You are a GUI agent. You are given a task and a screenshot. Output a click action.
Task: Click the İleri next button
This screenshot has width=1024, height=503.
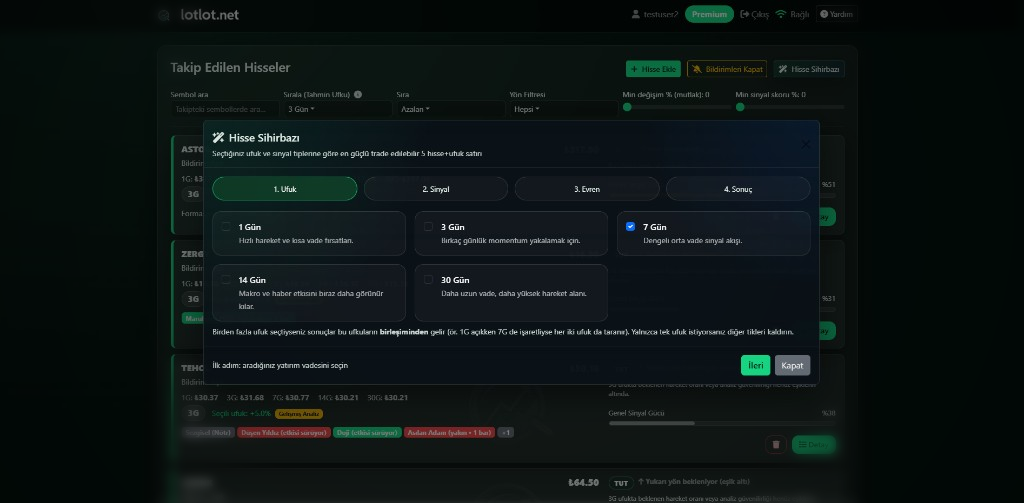point(756,365)
